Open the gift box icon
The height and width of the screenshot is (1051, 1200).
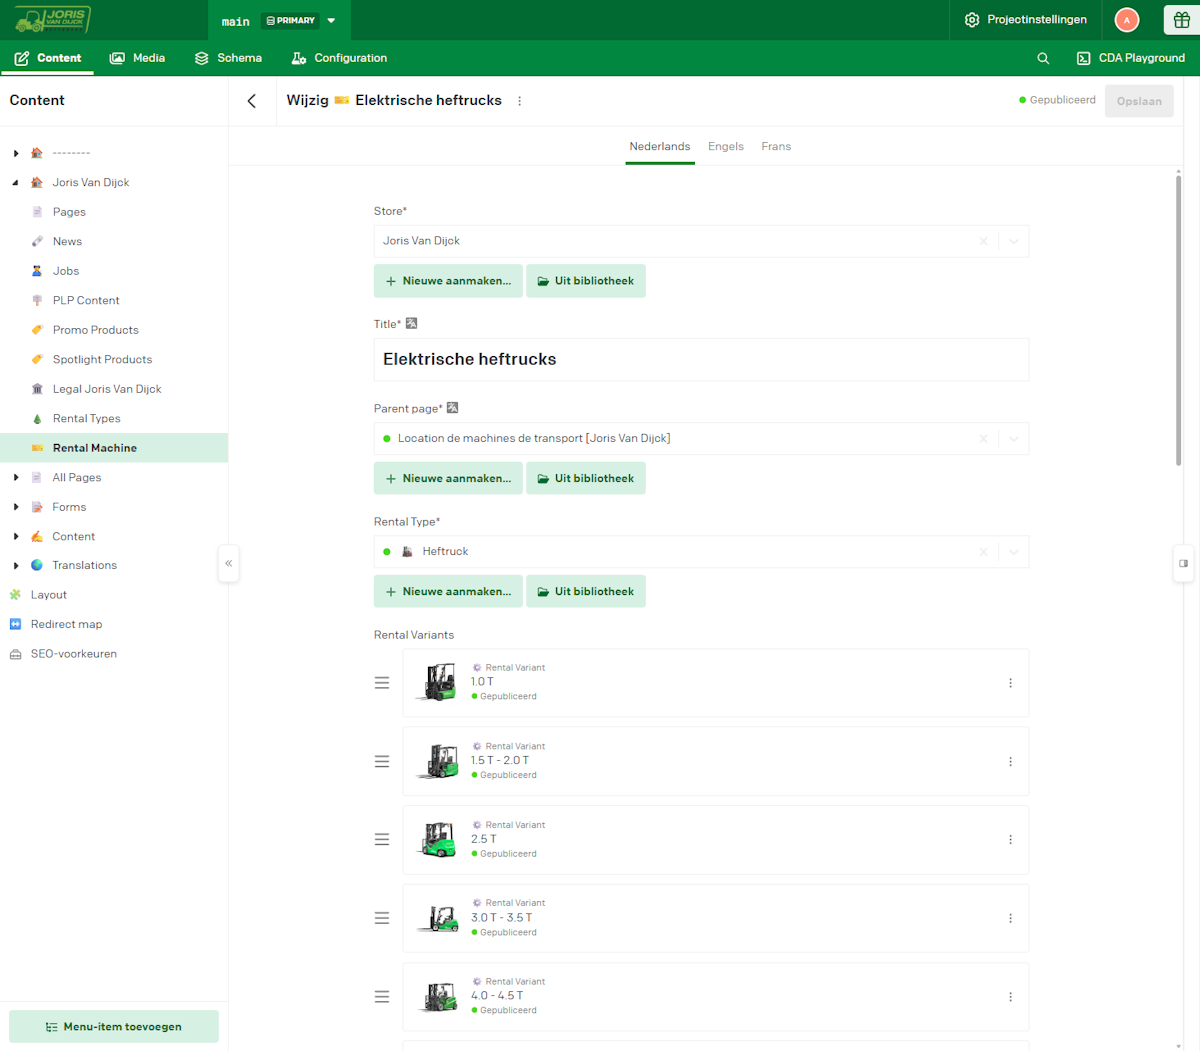point(1182,20)
